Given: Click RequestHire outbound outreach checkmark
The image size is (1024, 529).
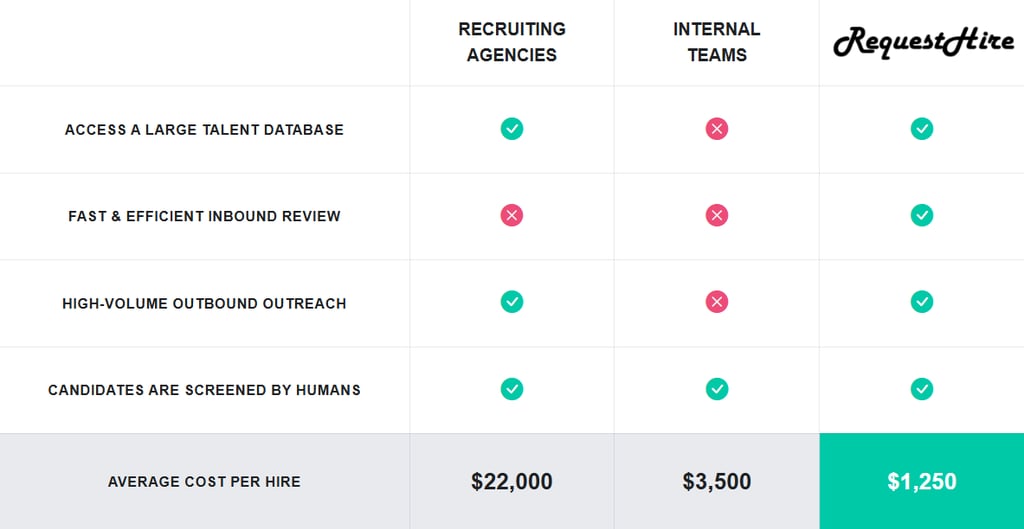Looking at the screenshot, I should click(x=922, y=302).
